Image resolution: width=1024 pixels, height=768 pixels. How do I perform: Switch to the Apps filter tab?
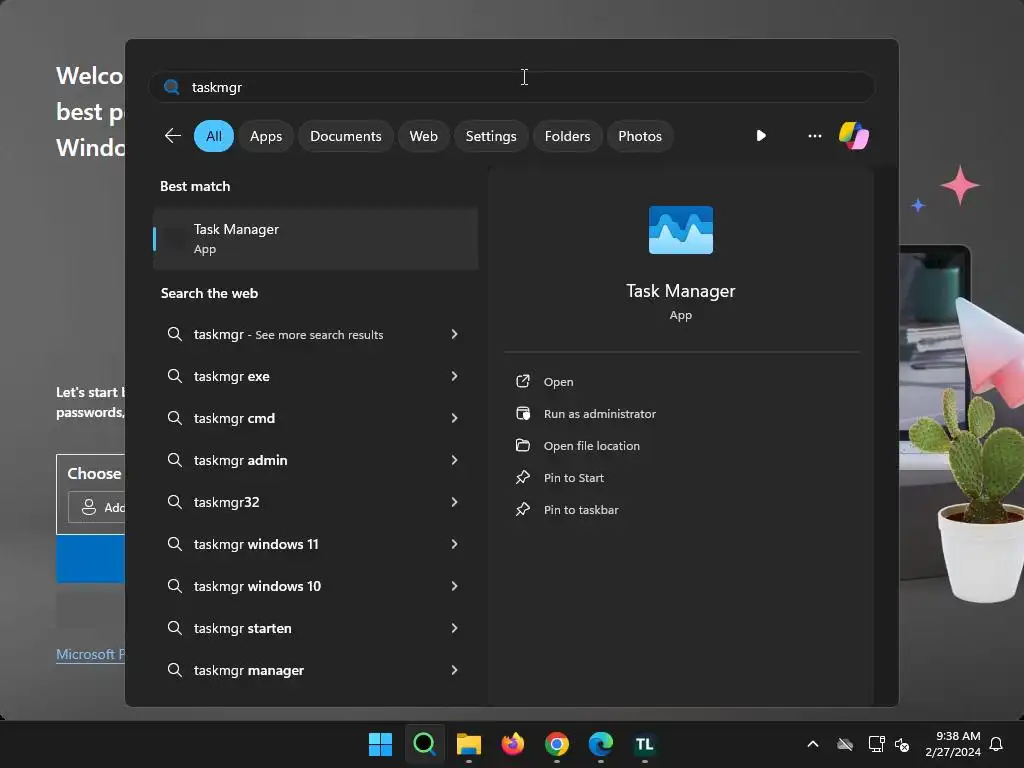pos(266,136)
